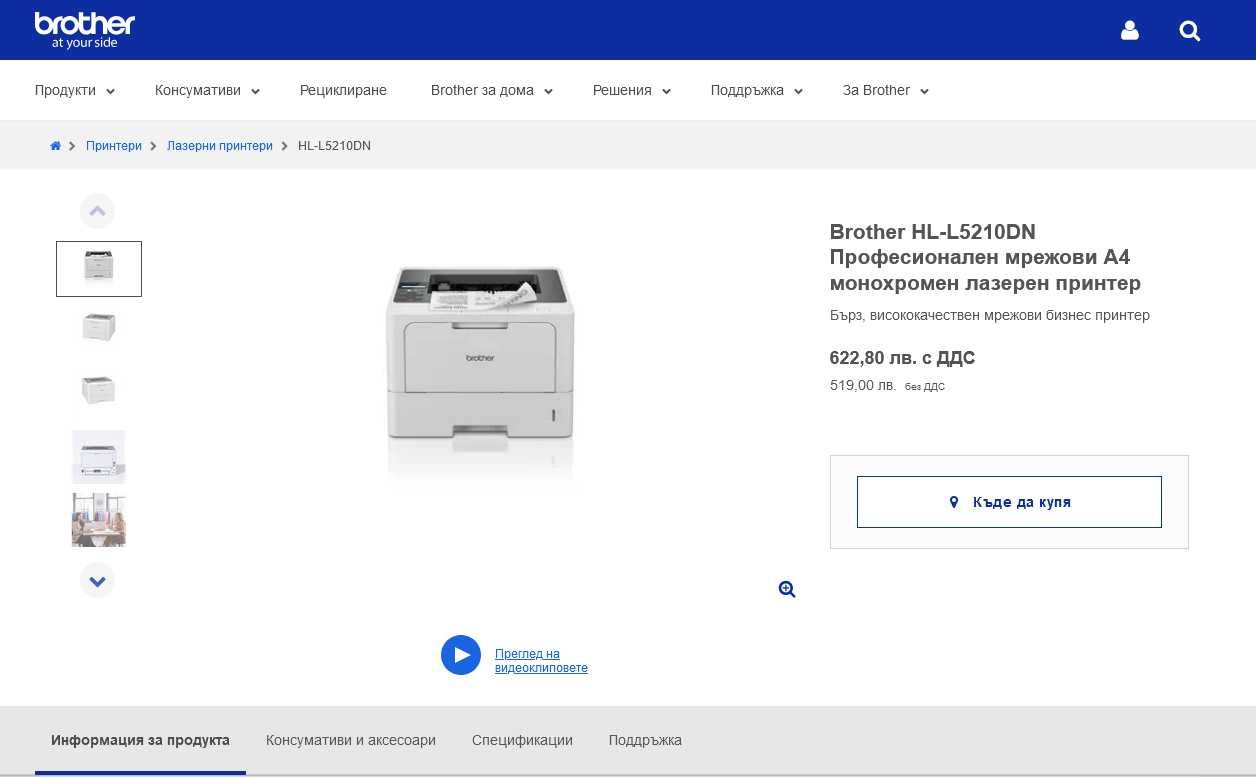Expand the Поддръжка navigation menu
1256x777 pixels.
[757, 90]
